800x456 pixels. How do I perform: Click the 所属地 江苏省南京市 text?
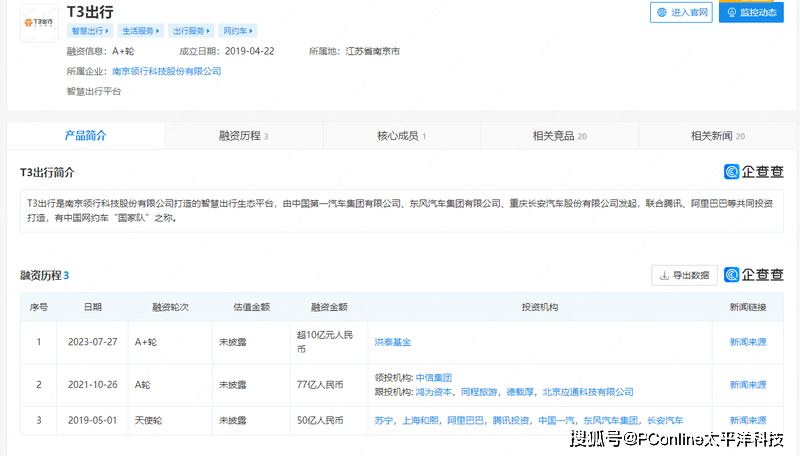pyautogui.click(x=354, y=51)
